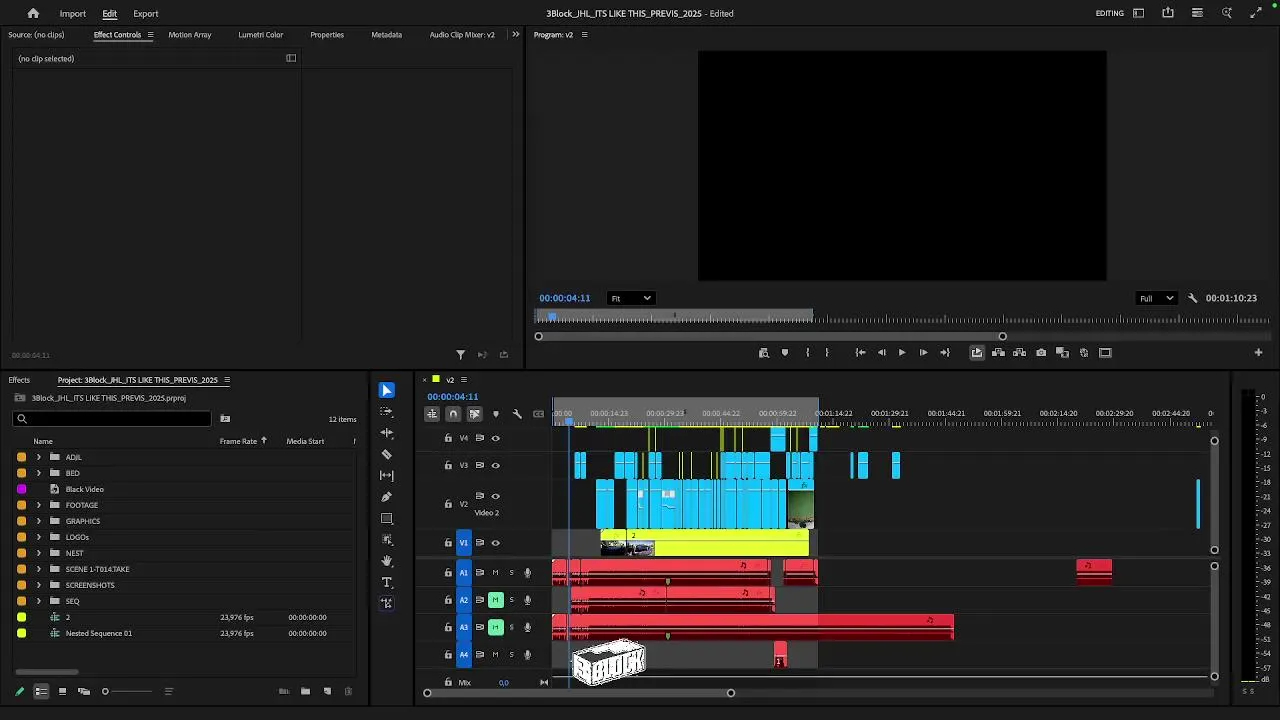
Task: Open the Full playback resolution dropdown
Action: click(1157, 298)
